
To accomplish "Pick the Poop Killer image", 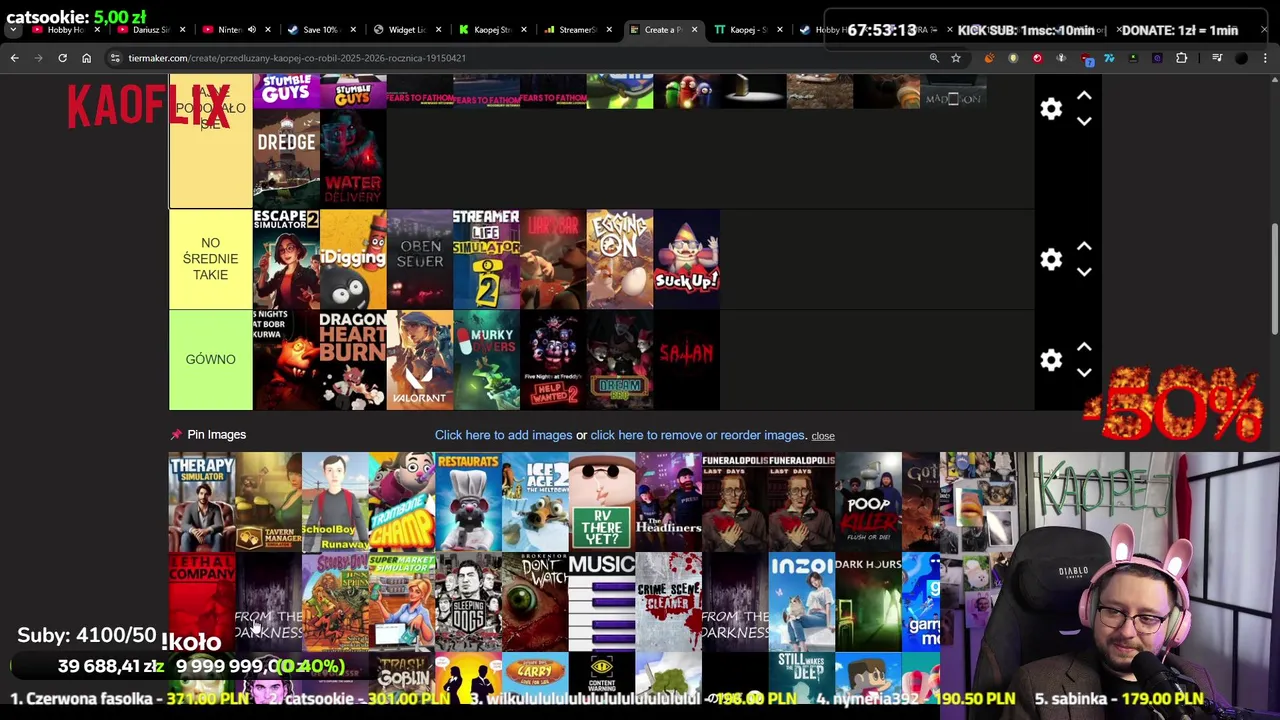I will click(x=868, y=502).
